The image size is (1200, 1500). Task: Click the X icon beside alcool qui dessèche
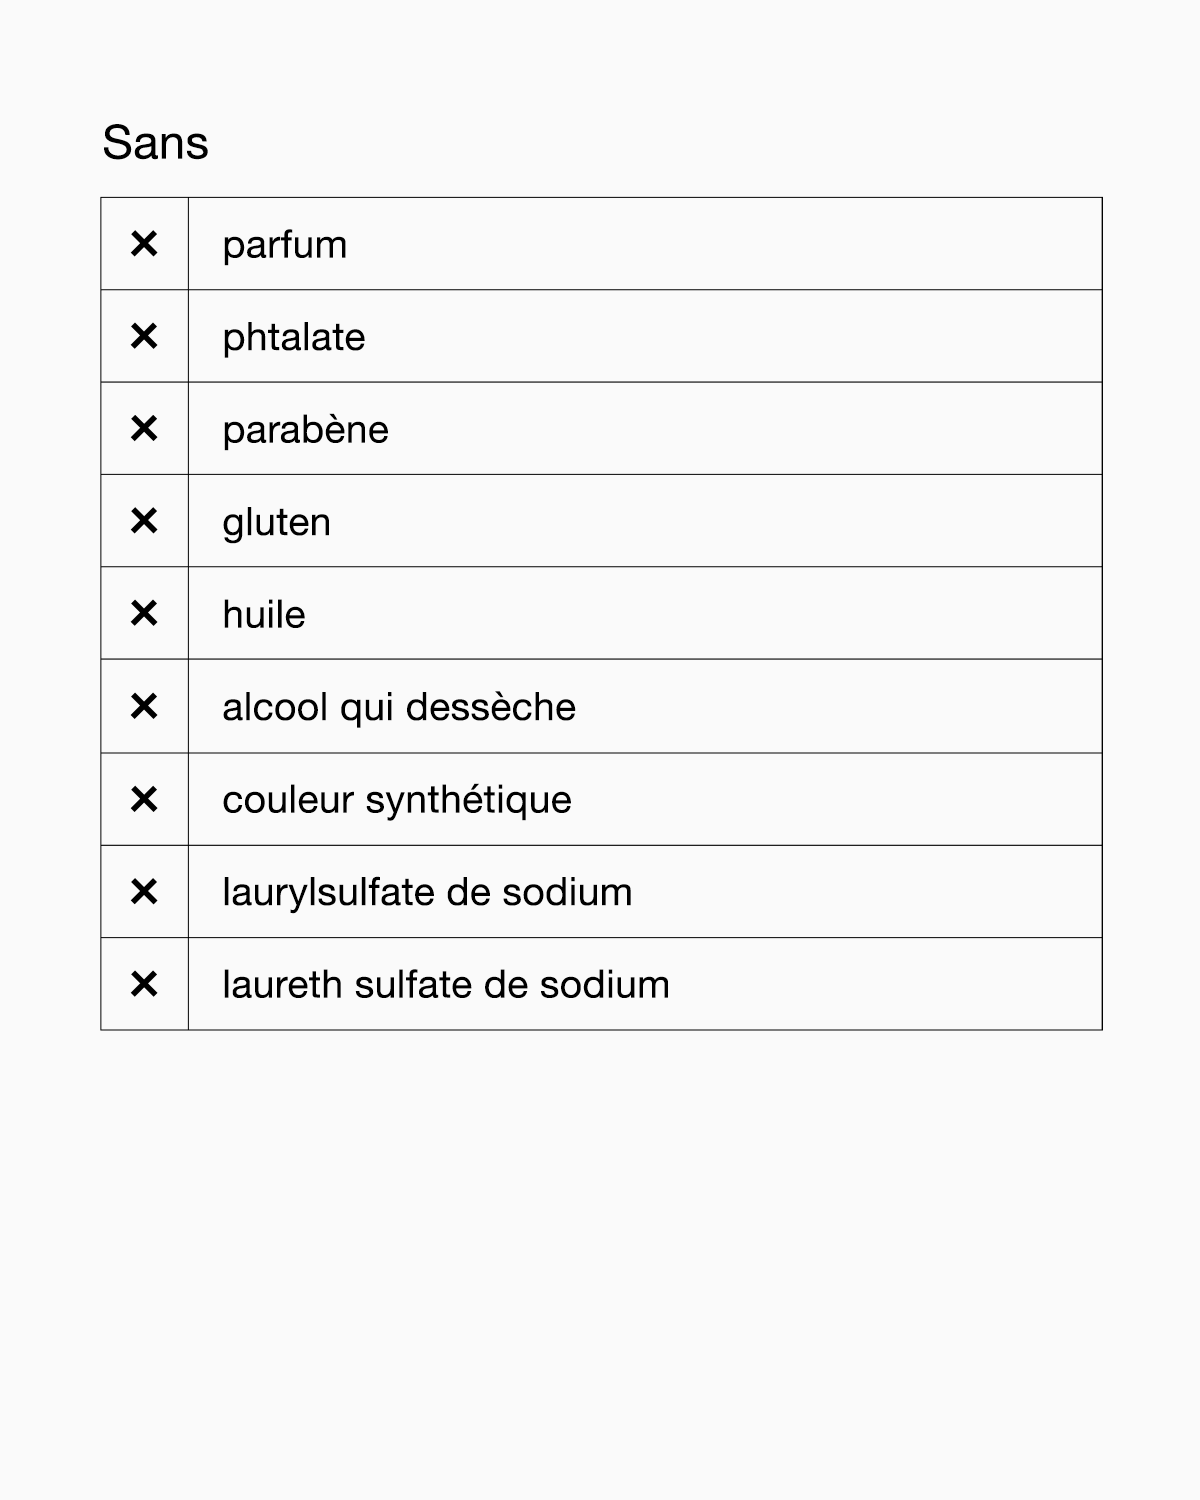144,707
